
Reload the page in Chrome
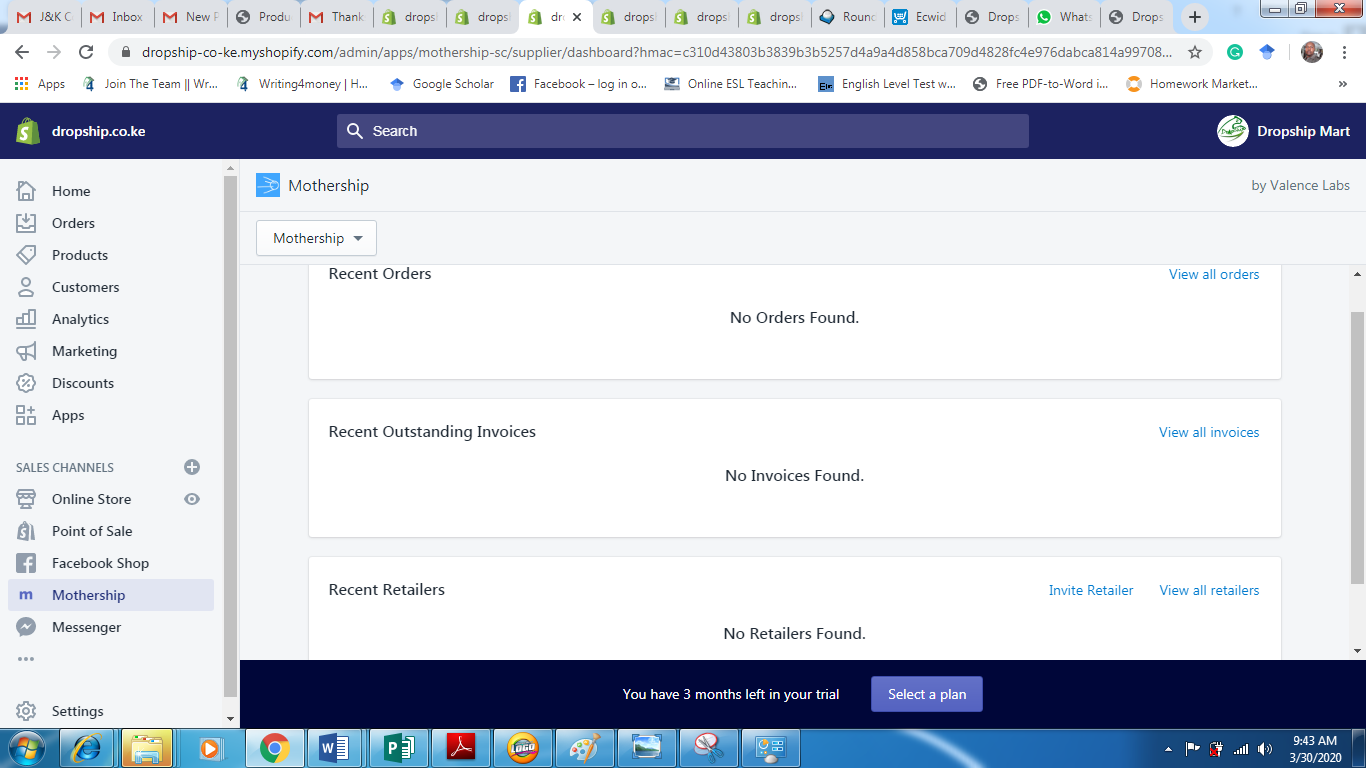(86, 52)
